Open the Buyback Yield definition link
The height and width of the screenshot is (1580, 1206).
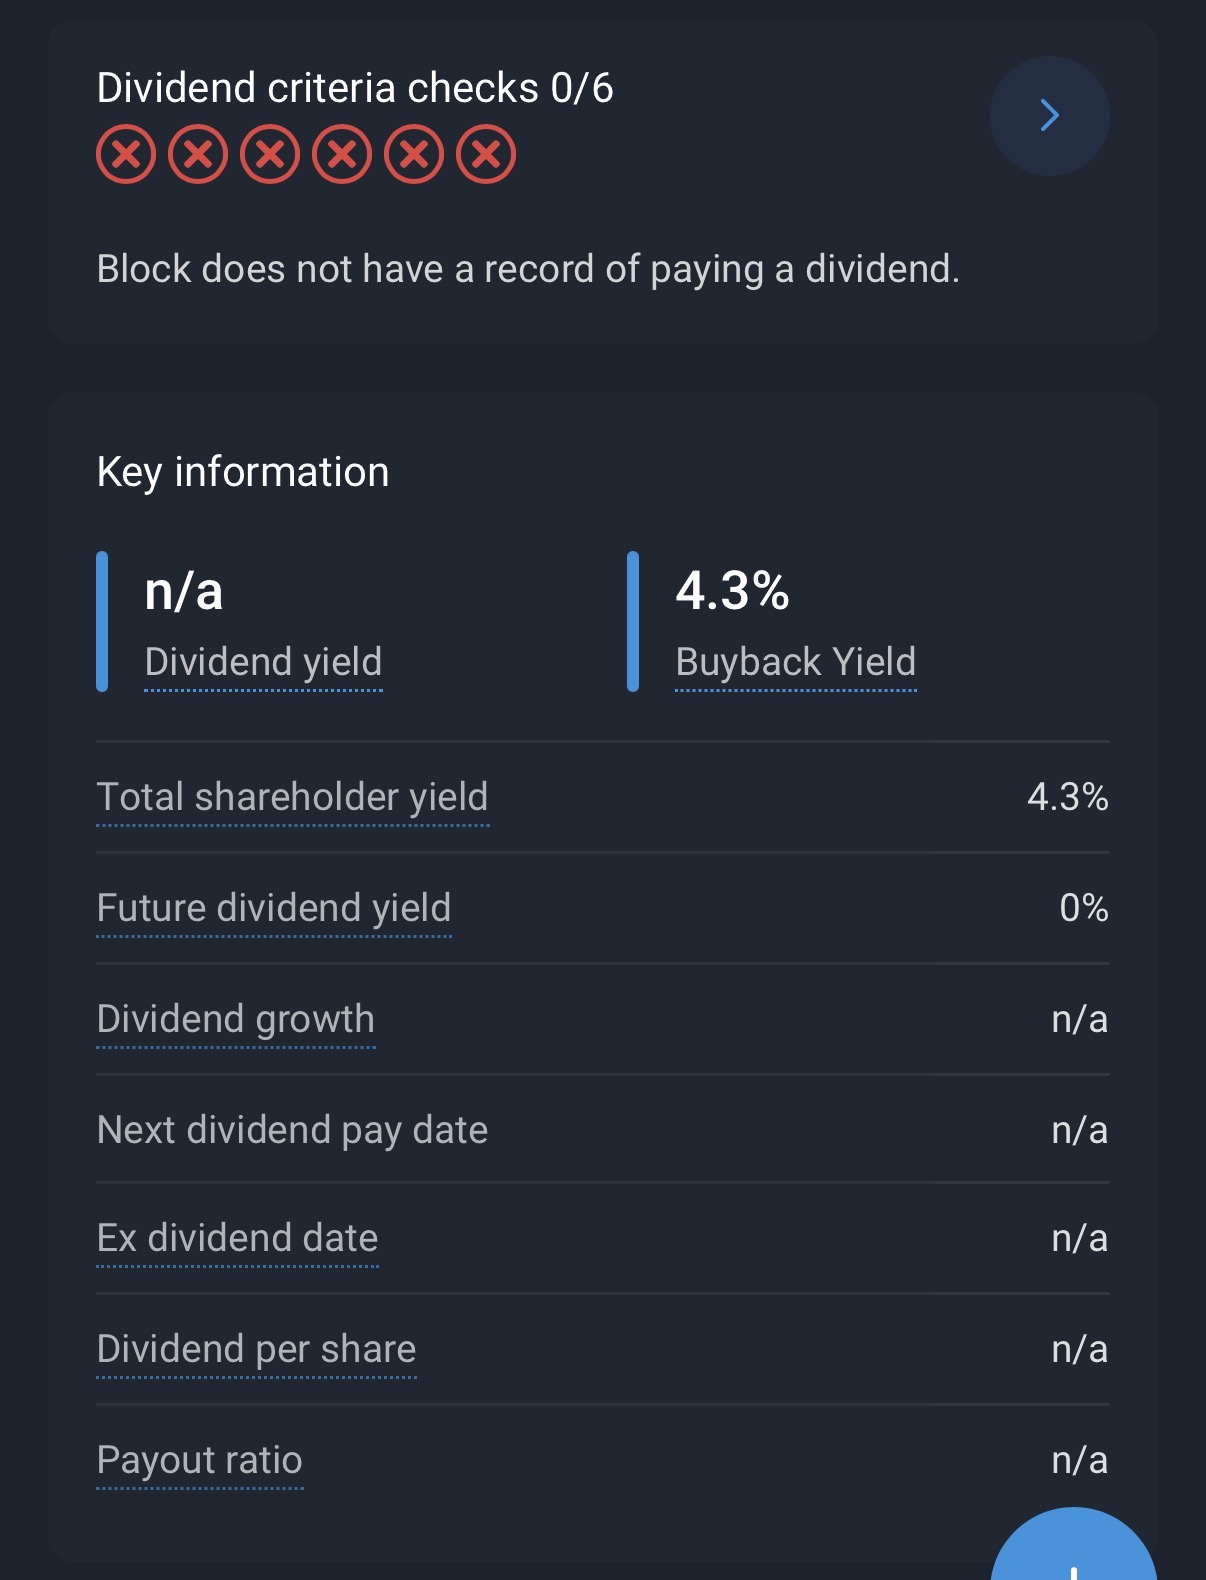[x=795, y=662]
